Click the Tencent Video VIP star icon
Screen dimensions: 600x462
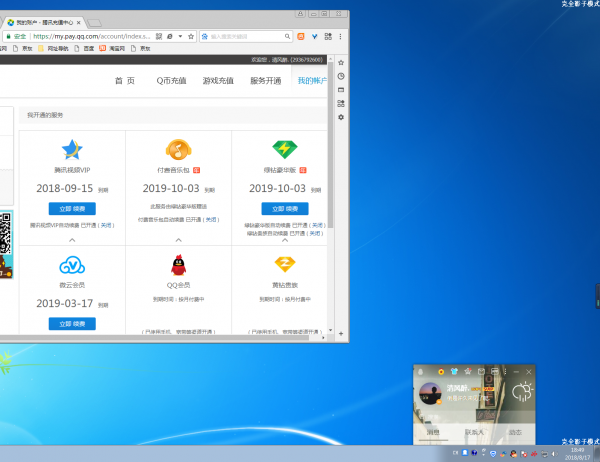[72, 149]
